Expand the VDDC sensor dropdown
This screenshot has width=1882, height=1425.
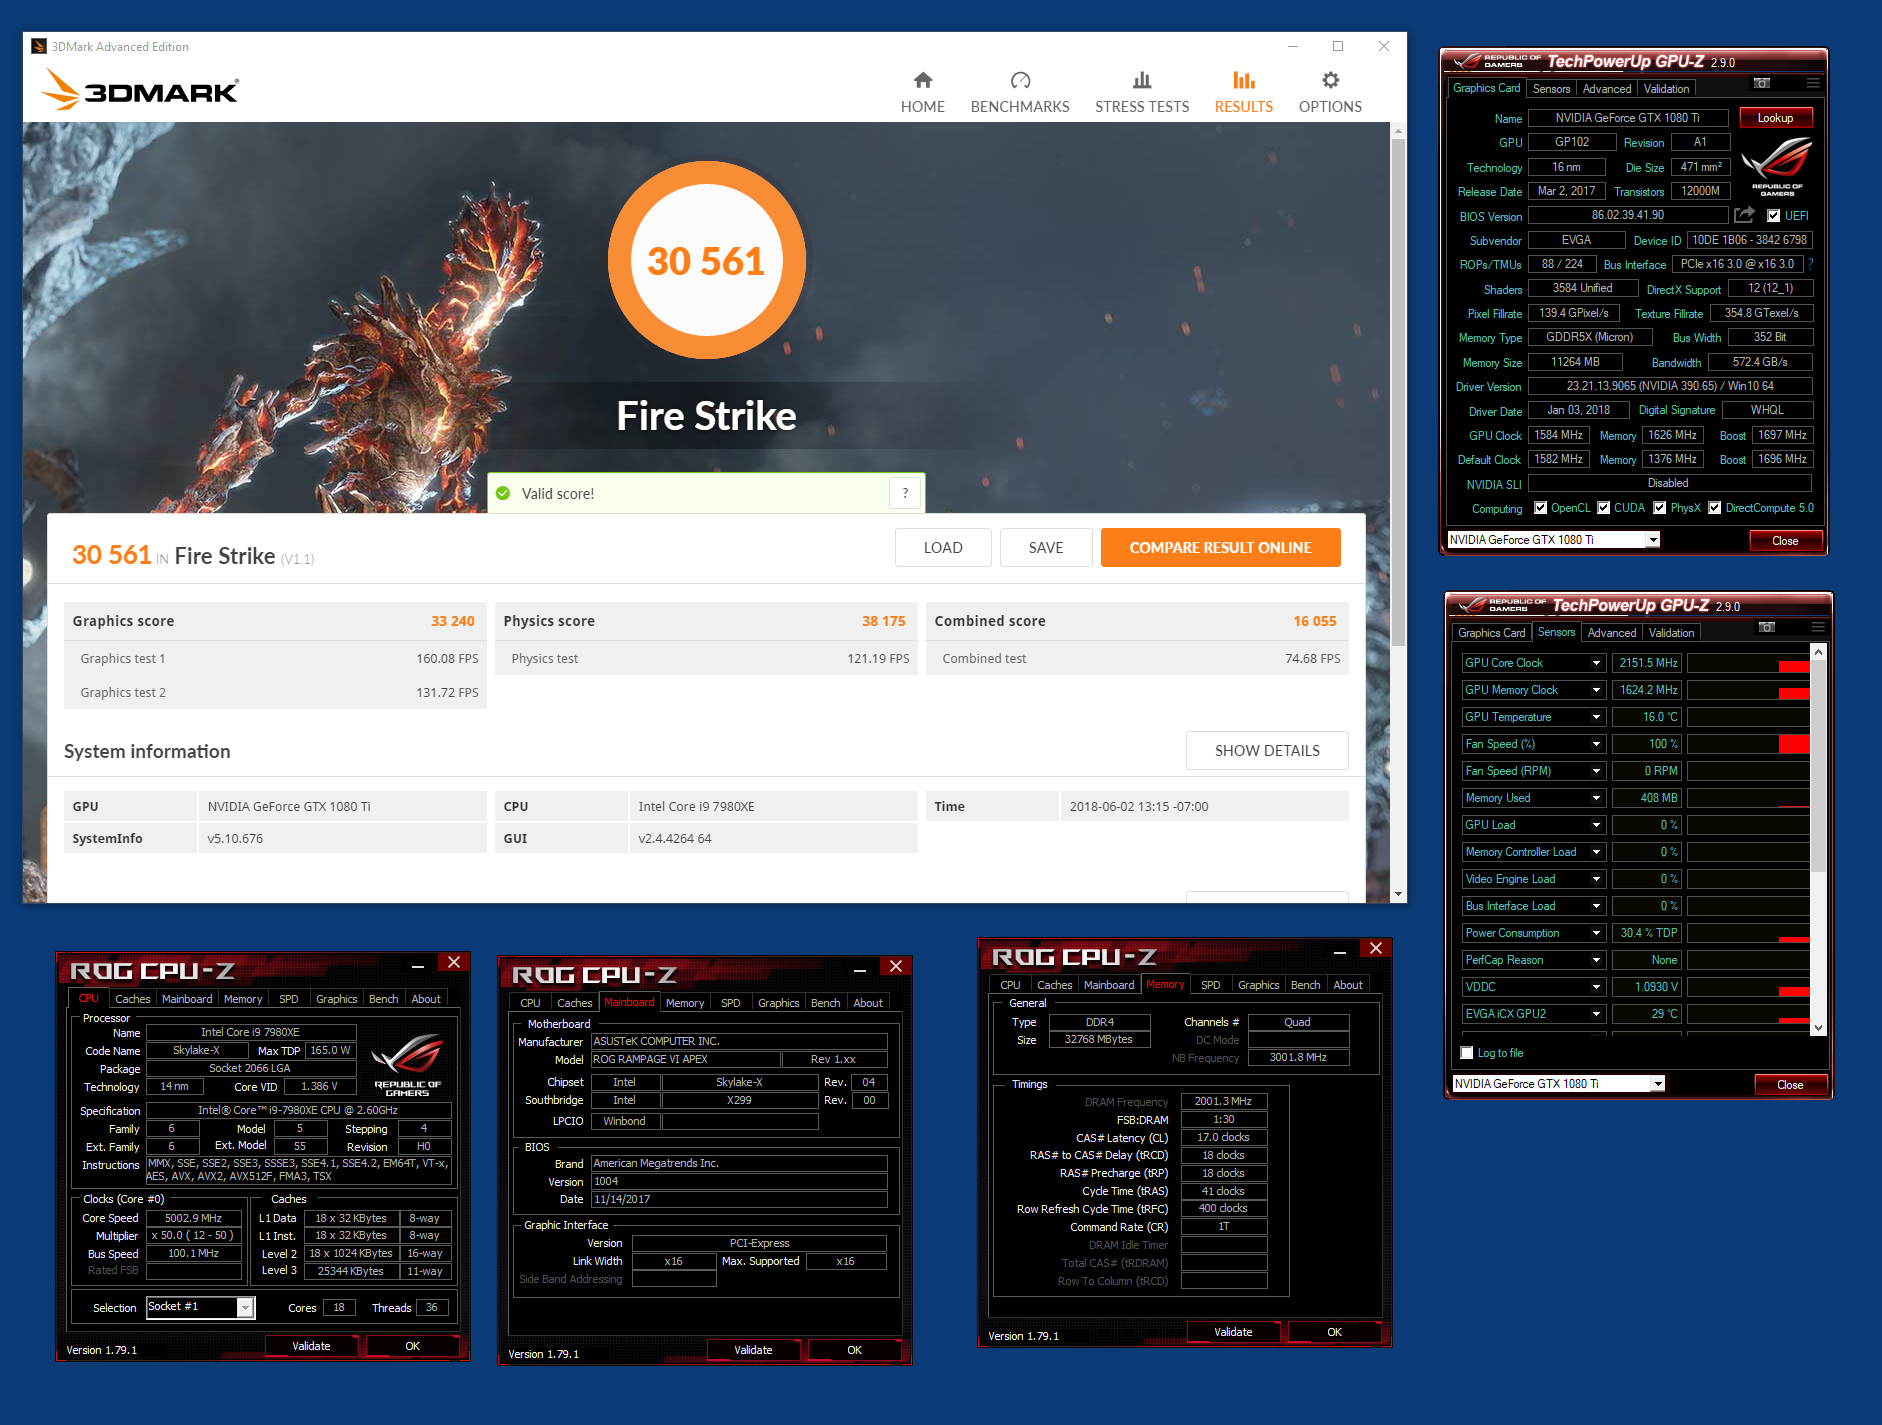[x=1596, y=987]
